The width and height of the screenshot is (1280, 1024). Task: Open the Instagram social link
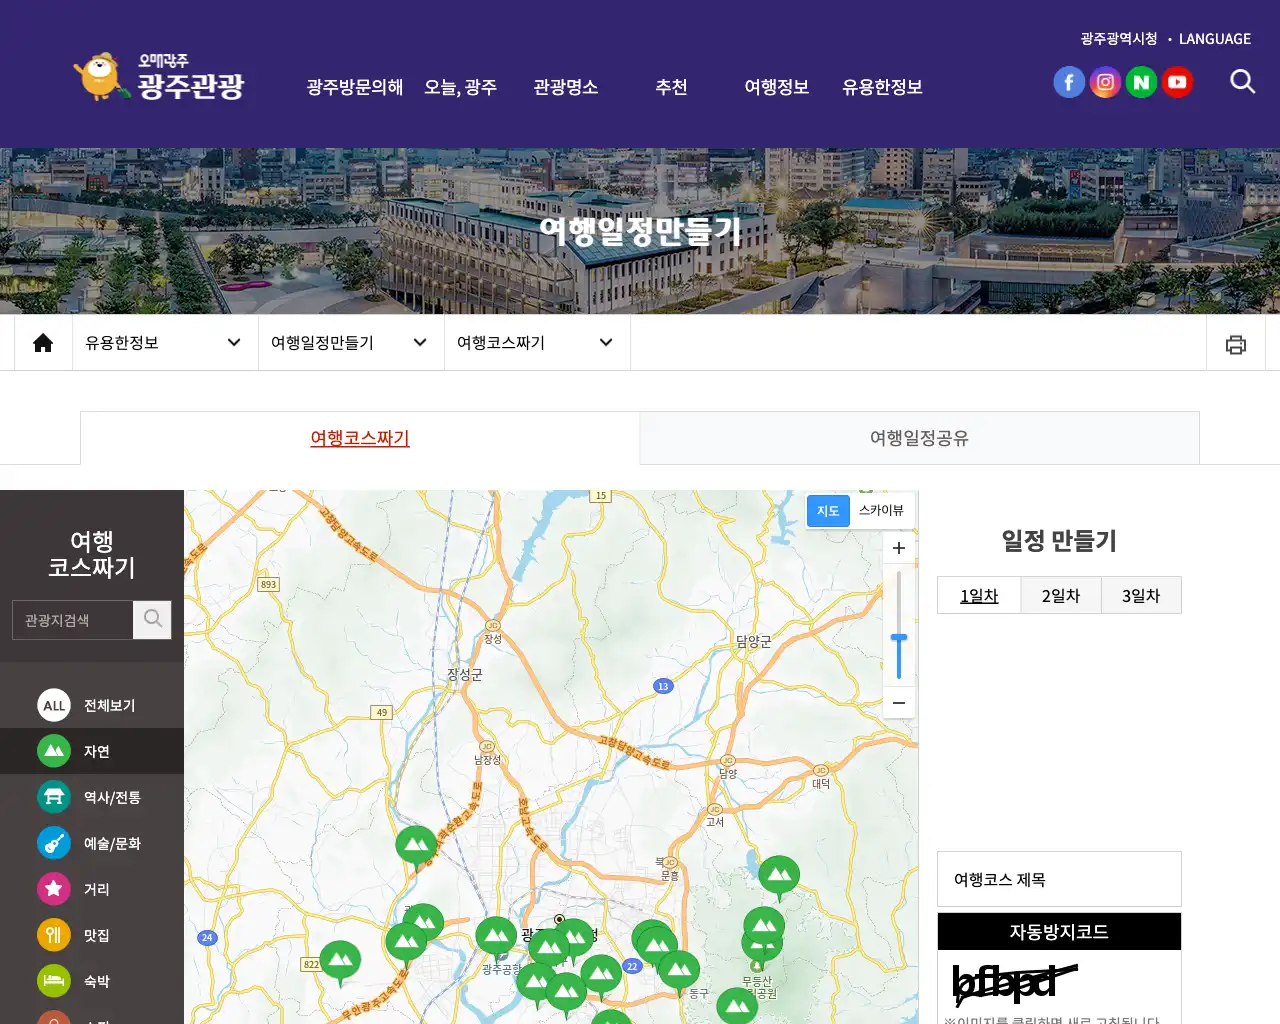tap(1105, 82)
